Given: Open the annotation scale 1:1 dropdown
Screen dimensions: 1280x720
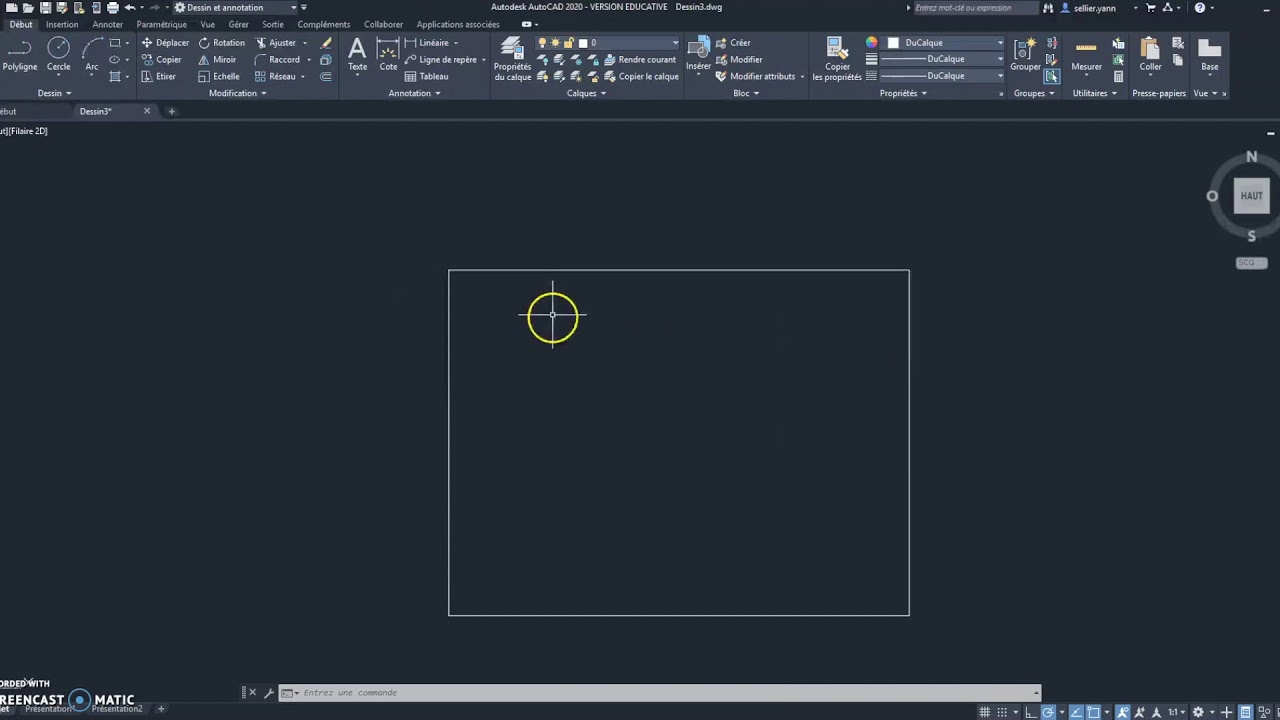Looking at the screenshot, I should click(x=1178, y=712).
